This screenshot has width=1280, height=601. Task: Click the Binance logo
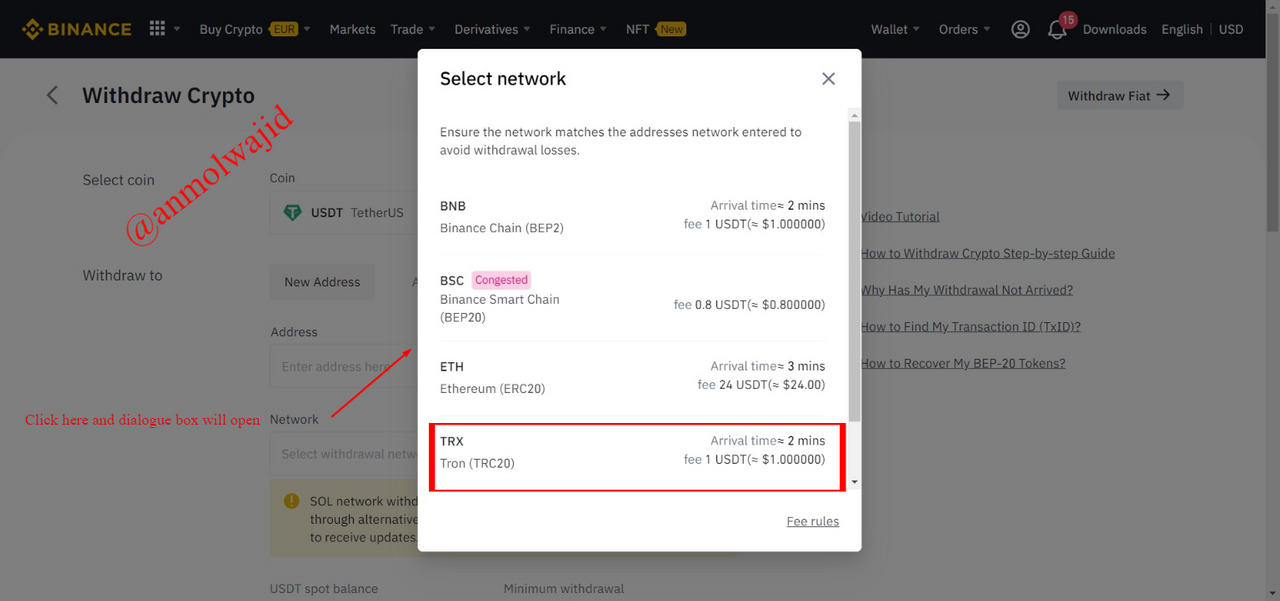click(77, 29)
